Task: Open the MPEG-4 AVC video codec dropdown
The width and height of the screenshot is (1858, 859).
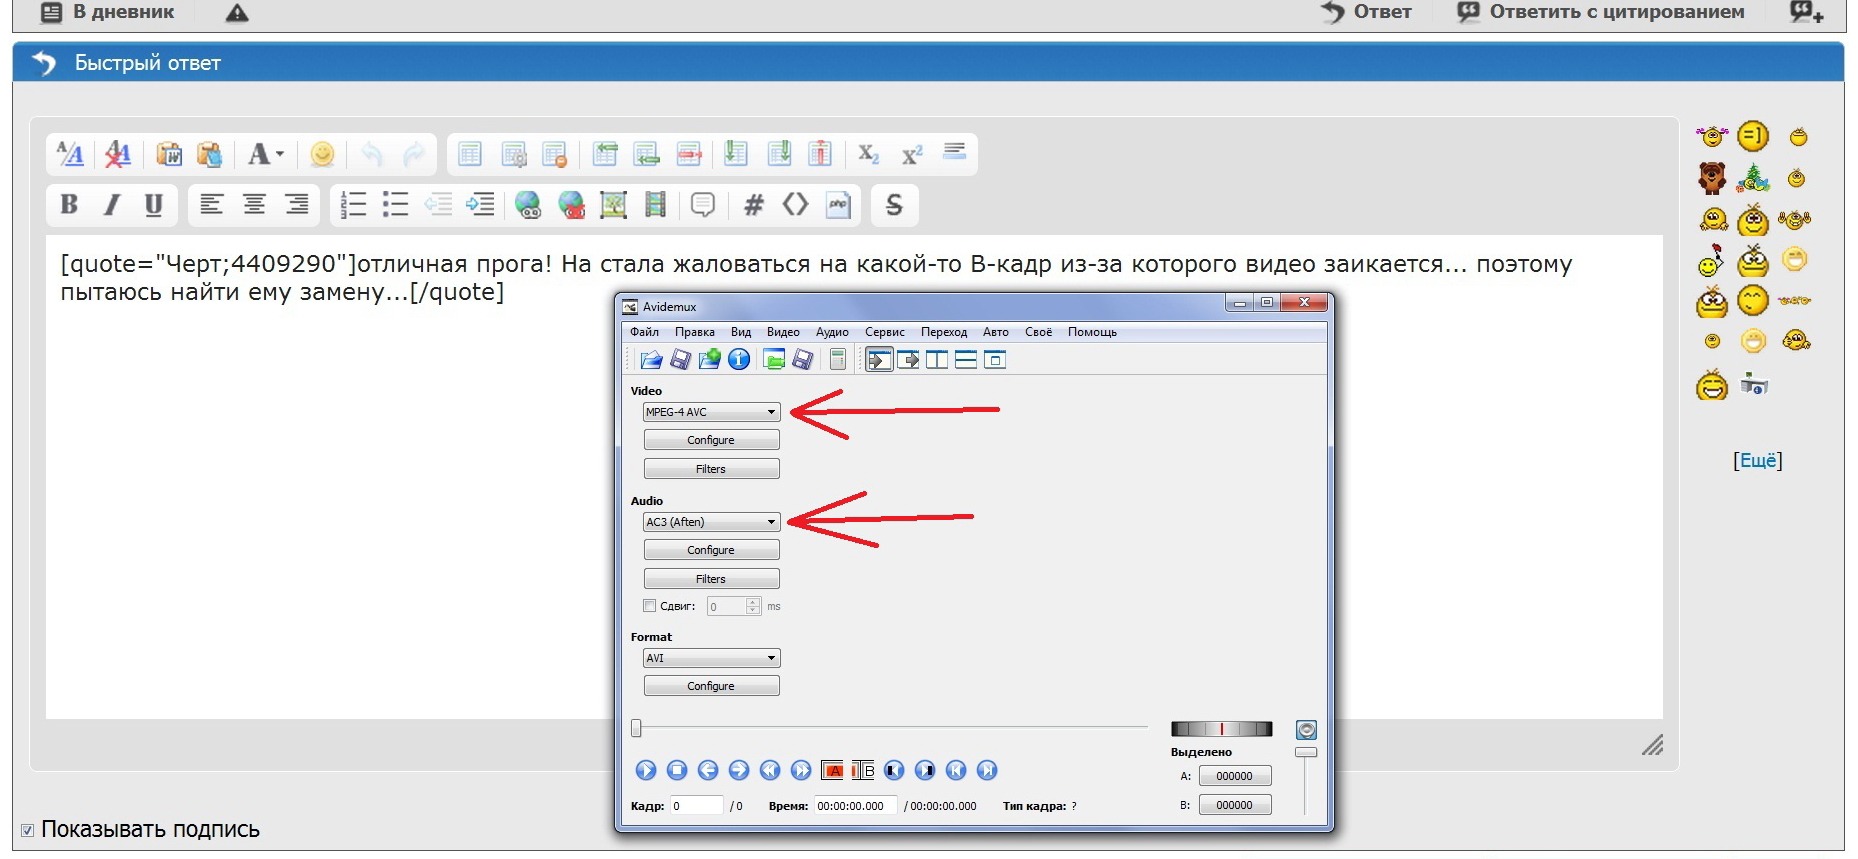Action: tap(711, 412)
